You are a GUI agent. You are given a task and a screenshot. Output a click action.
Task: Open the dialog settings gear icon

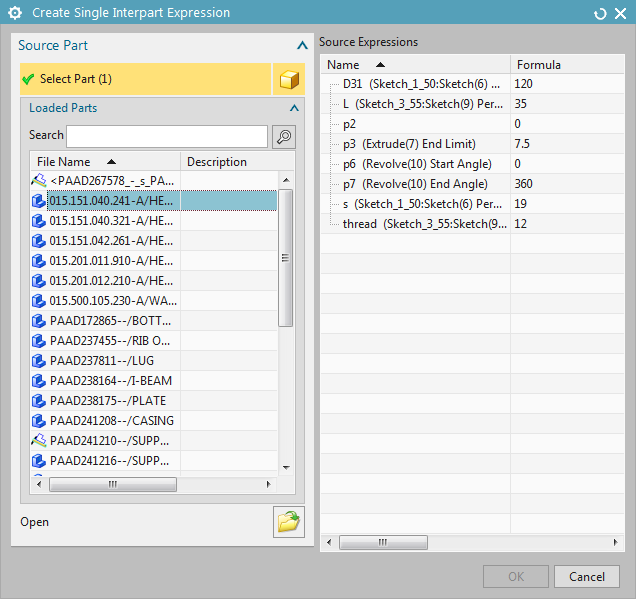pos(15,13)
